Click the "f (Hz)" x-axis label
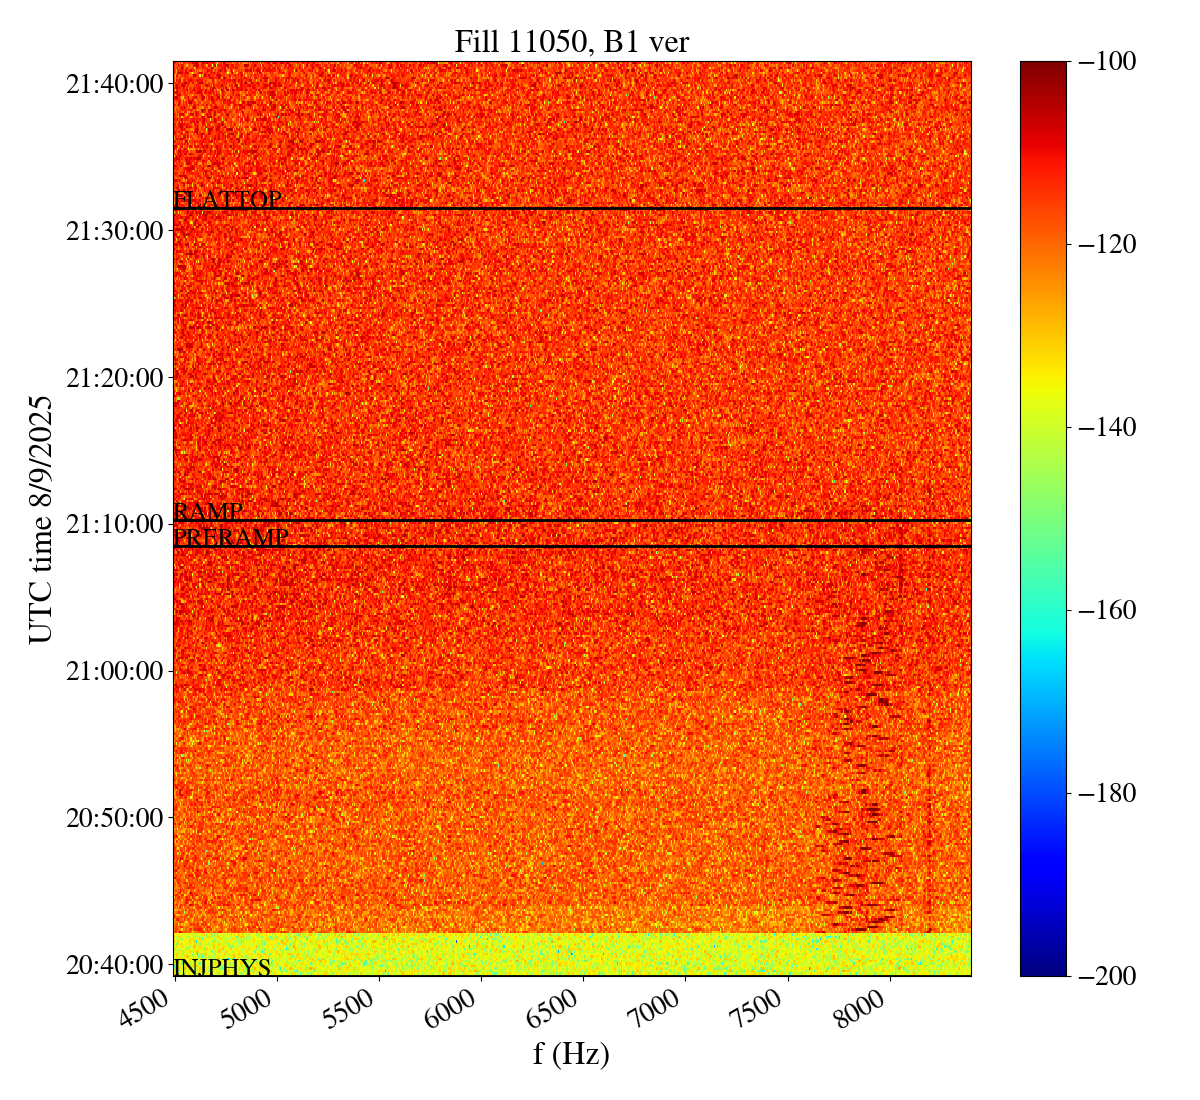 pyautogui.click(x=571, y=1054)
